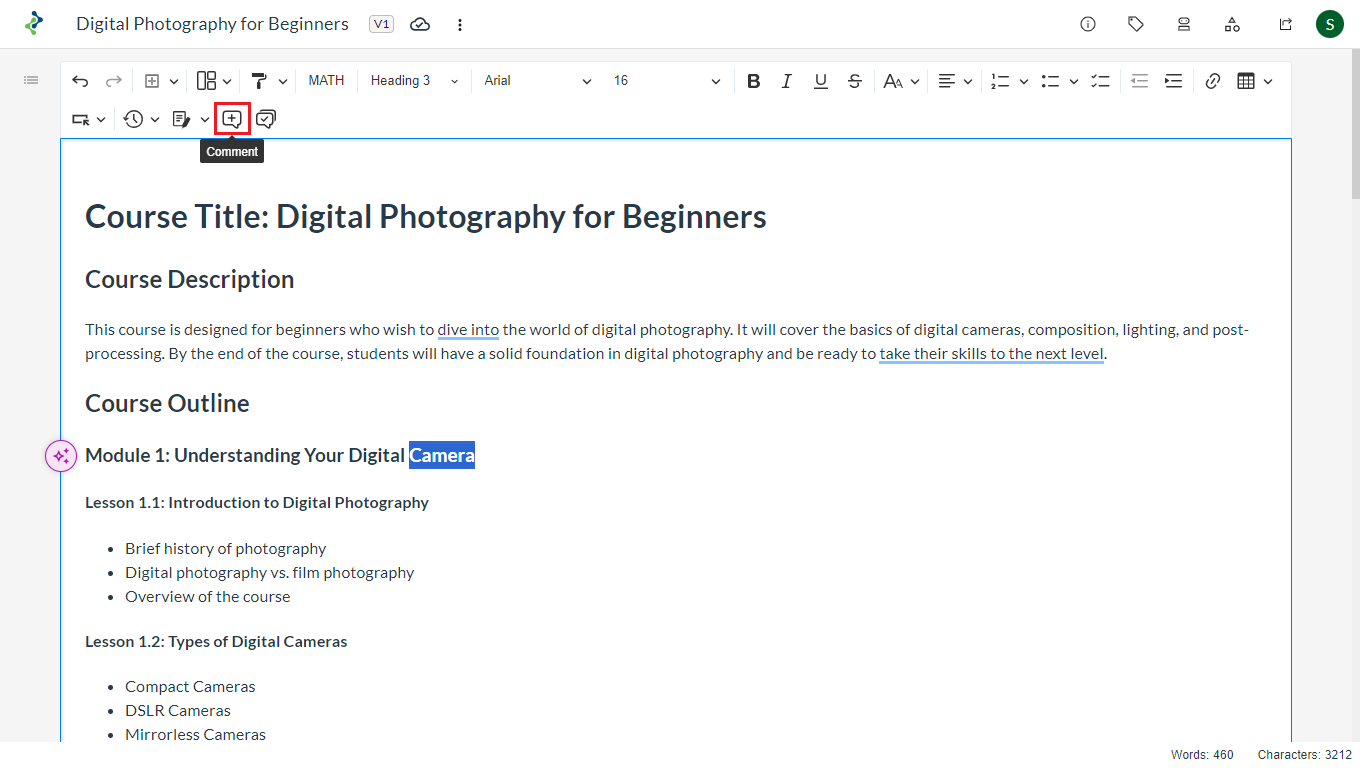The image size is (1360, 768).
Task: Click the share/export icon in the header
Action: point(1286,24)
